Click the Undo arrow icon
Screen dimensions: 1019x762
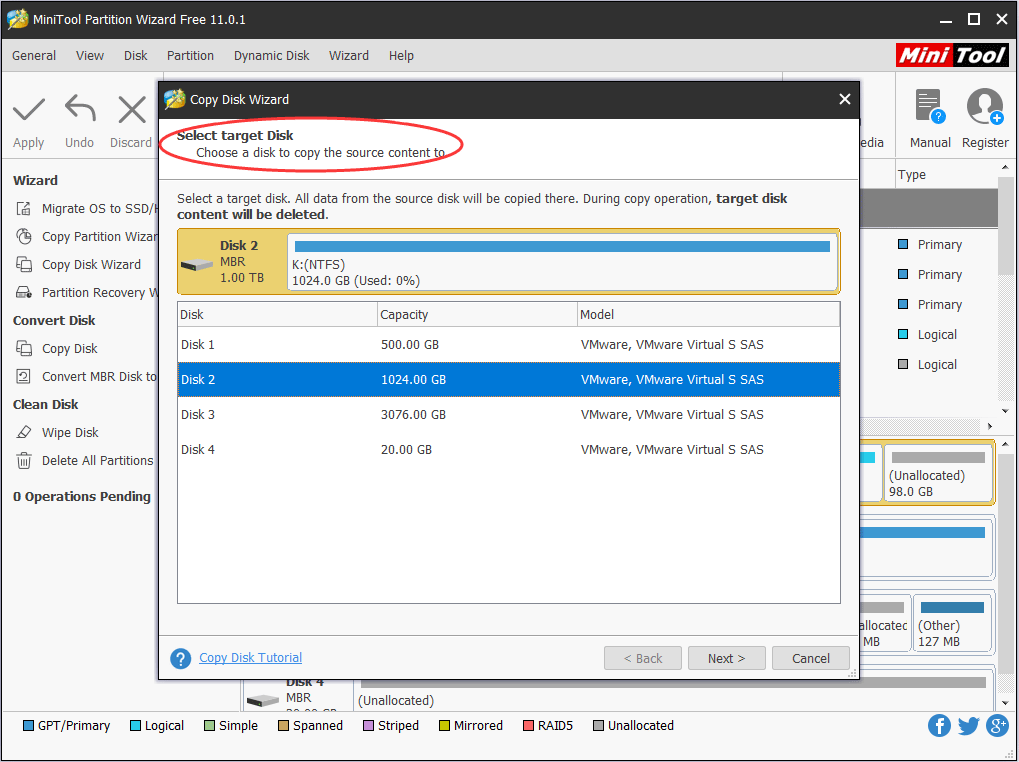click(x=80, y=108)
